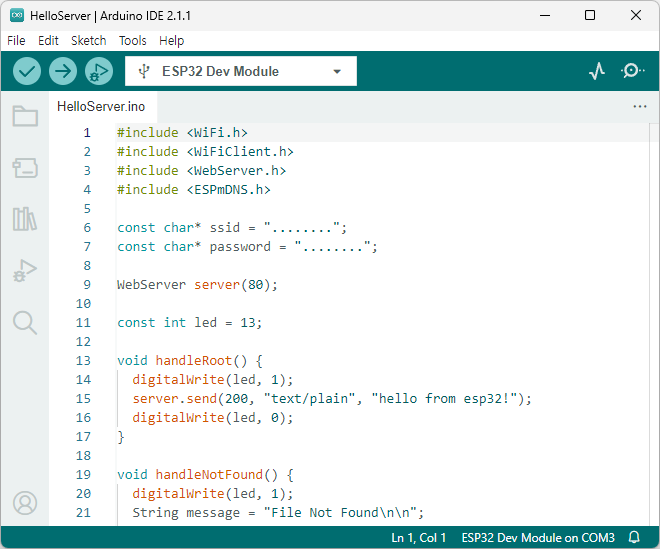
Task: Click the digitalWrite(led, 0); line
Action: (213, 418)
